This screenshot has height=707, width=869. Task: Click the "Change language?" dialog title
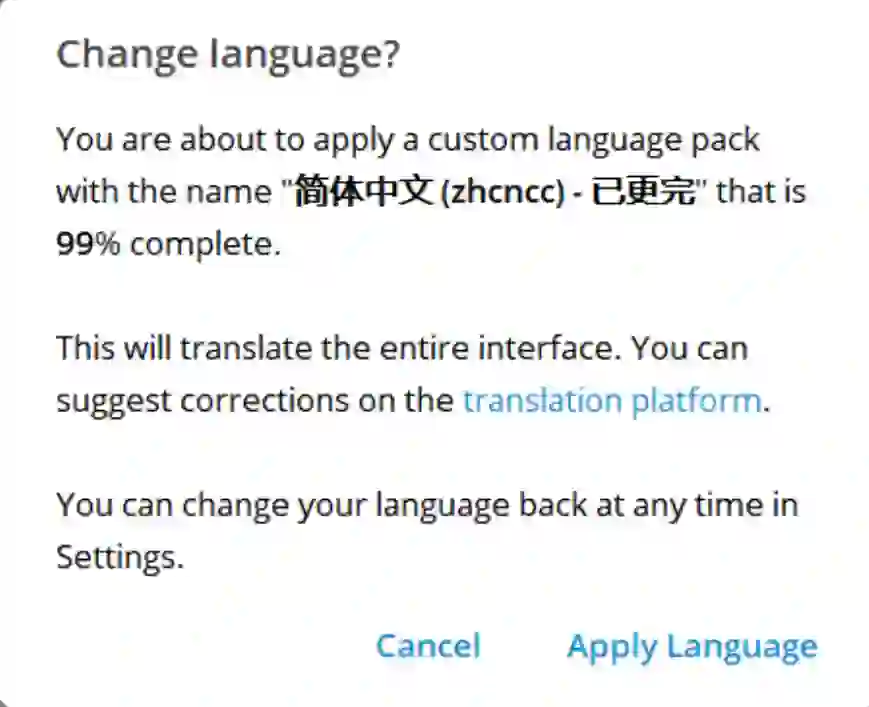point(228,53)
